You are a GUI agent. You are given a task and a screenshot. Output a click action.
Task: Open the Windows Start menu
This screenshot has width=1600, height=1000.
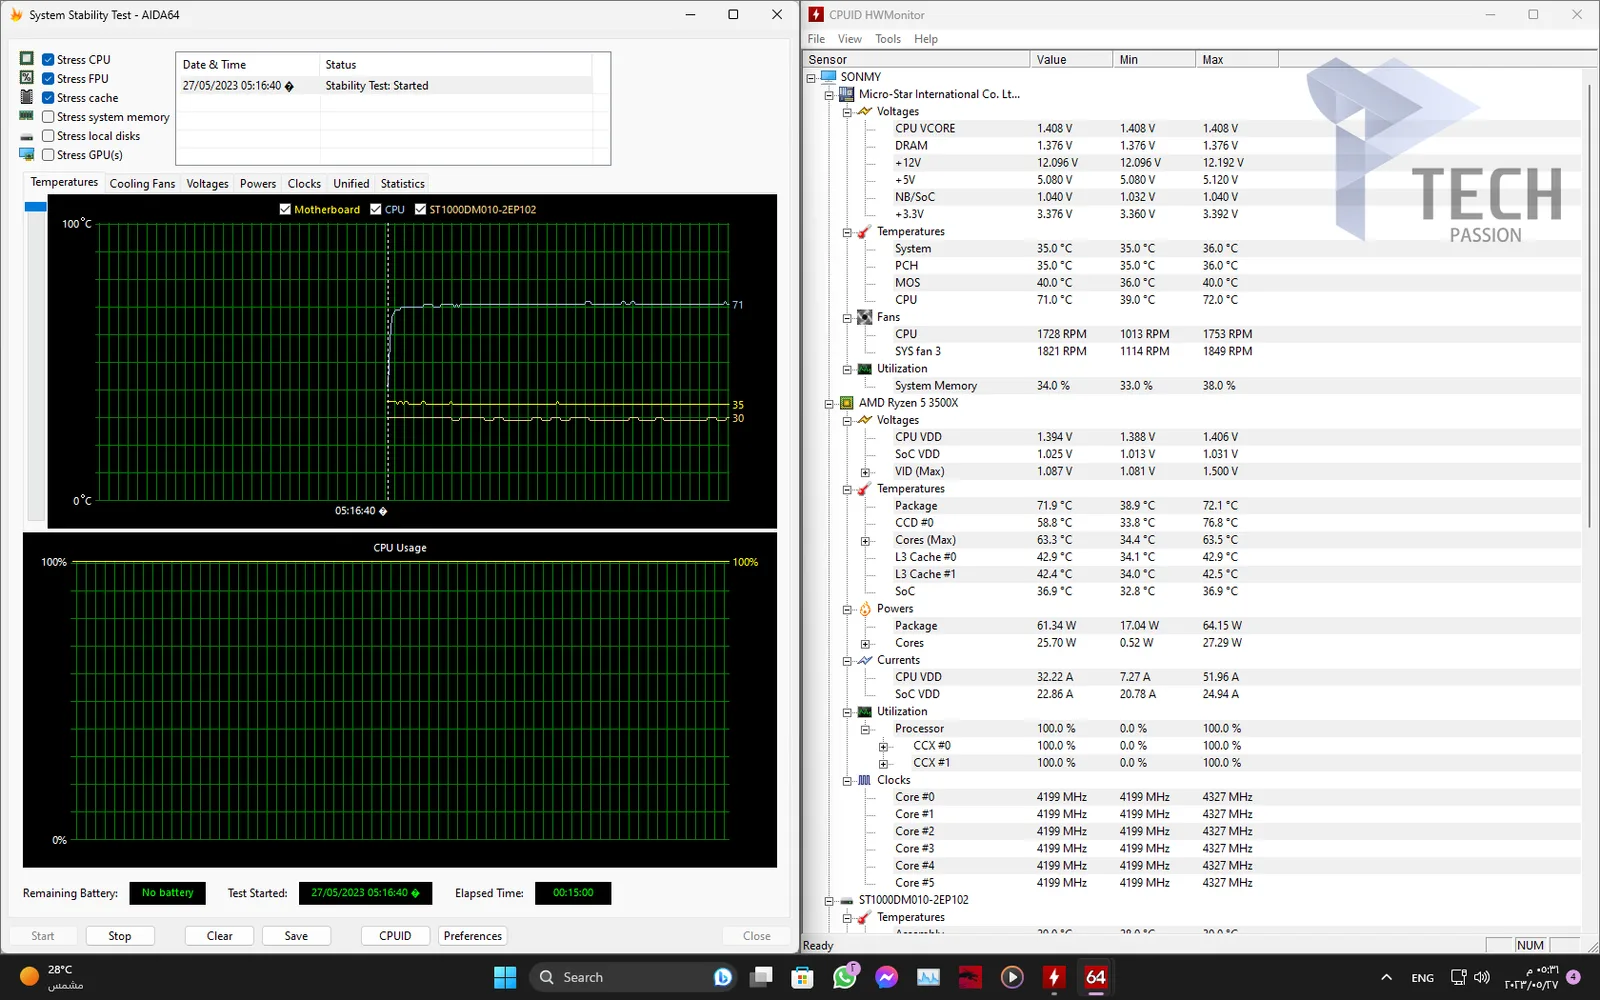(x=505, y=977)
